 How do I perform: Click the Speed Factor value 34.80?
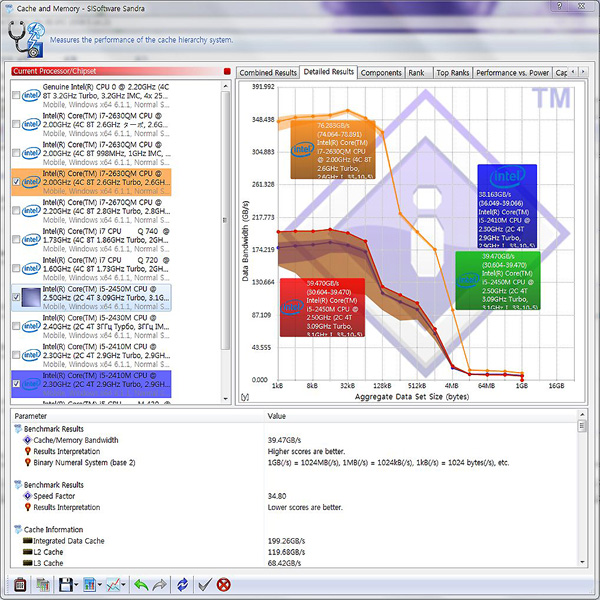click(x=277, y=496)
